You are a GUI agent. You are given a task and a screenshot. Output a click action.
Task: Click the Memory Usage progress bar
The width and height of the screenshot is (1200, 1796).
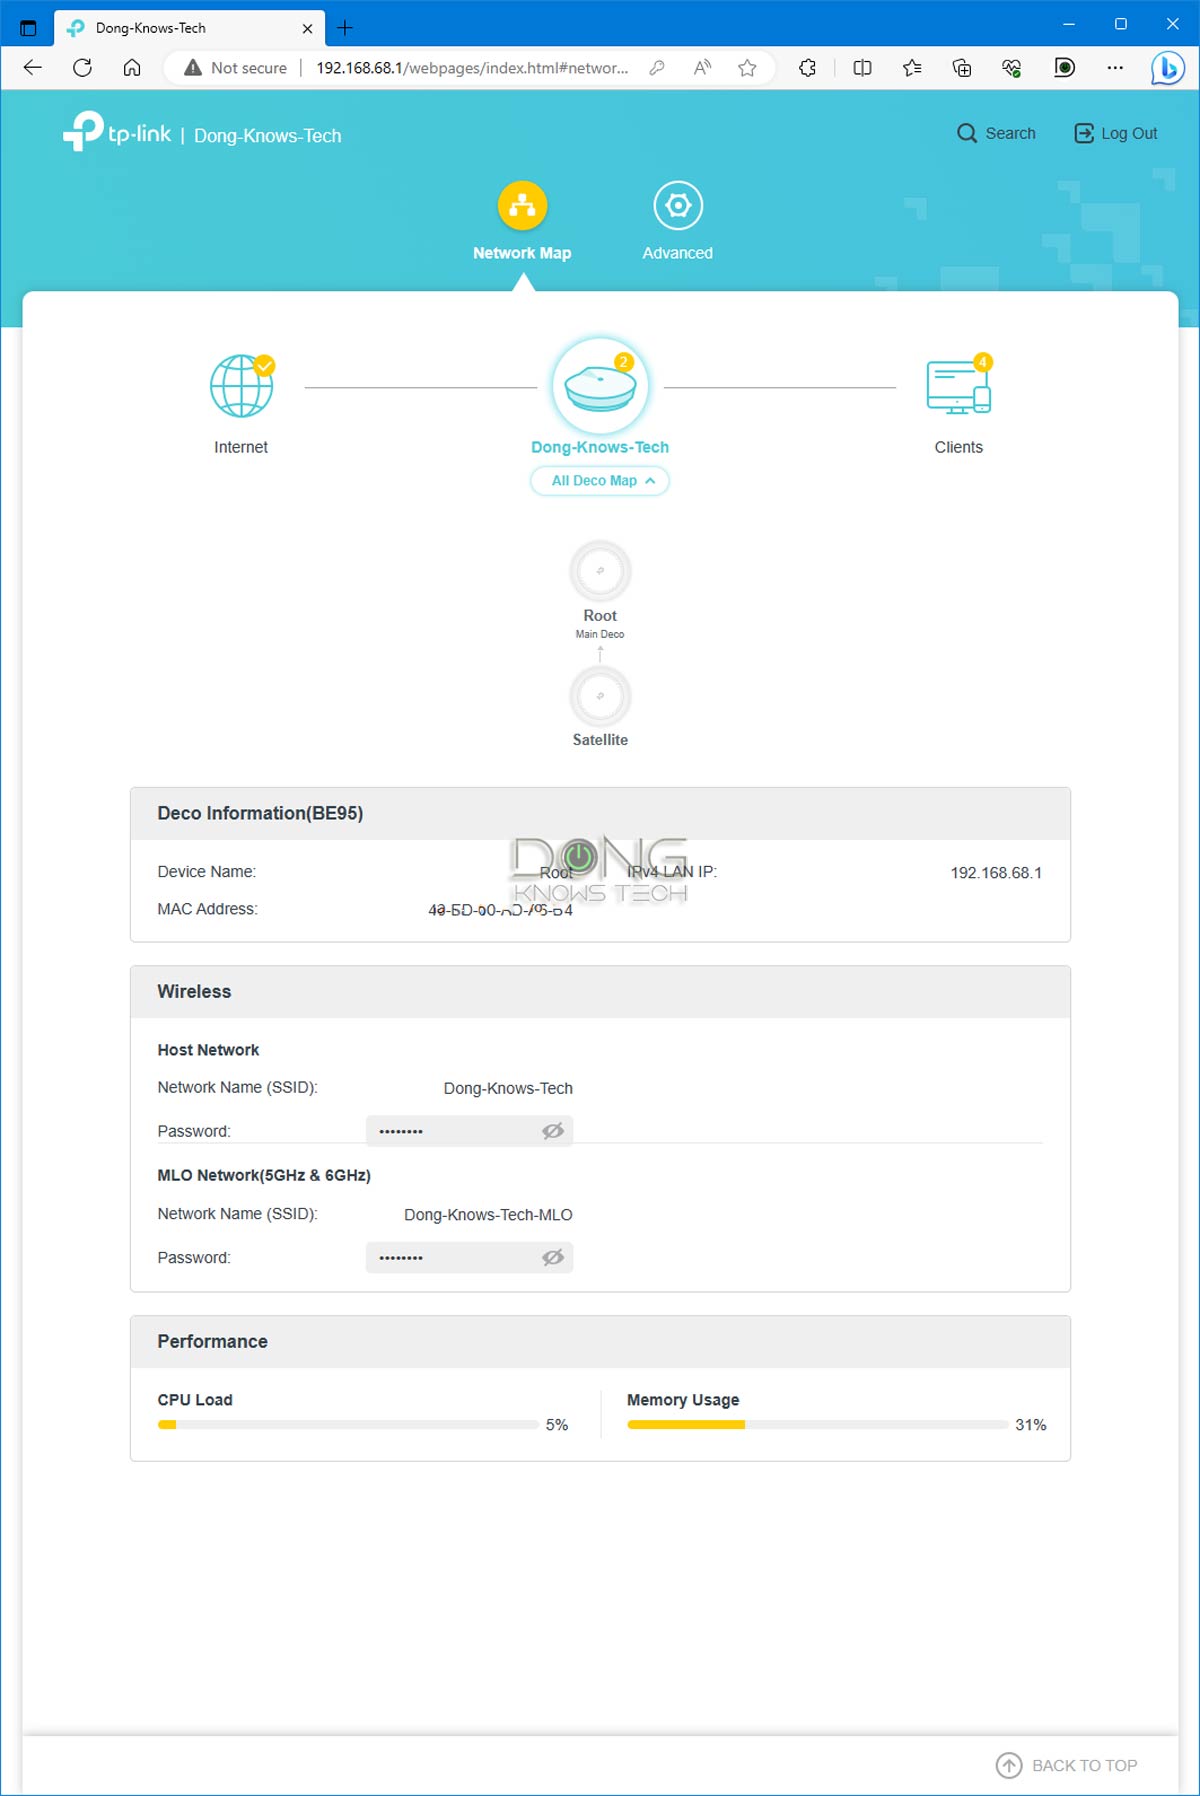pyautogui.click(x=818, y=1425)
